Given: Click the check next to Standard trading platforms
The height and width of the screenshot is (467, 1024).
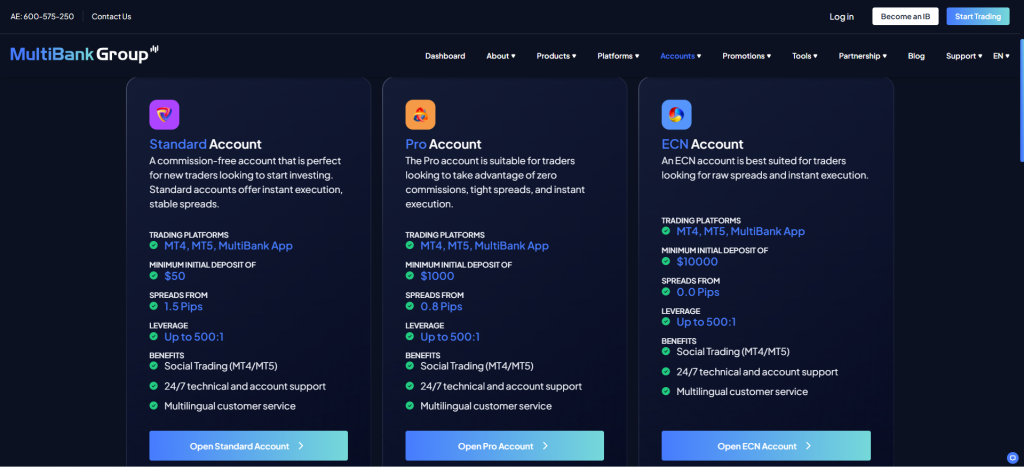Looking at the screenshot, I should [x=153, y=246].
